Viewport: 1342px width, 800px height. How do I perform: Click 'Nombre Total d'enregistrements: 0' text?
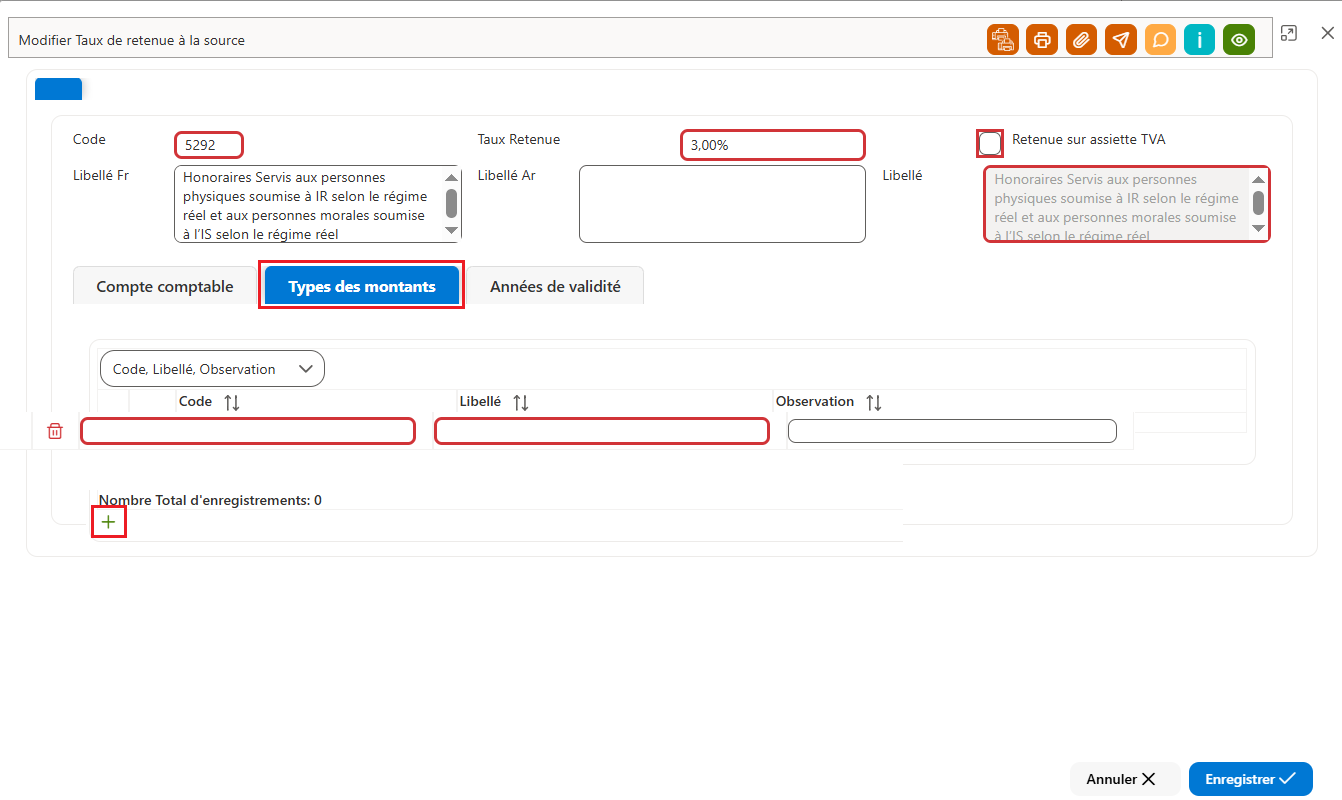pyautogui.click(x=210, y=500)
